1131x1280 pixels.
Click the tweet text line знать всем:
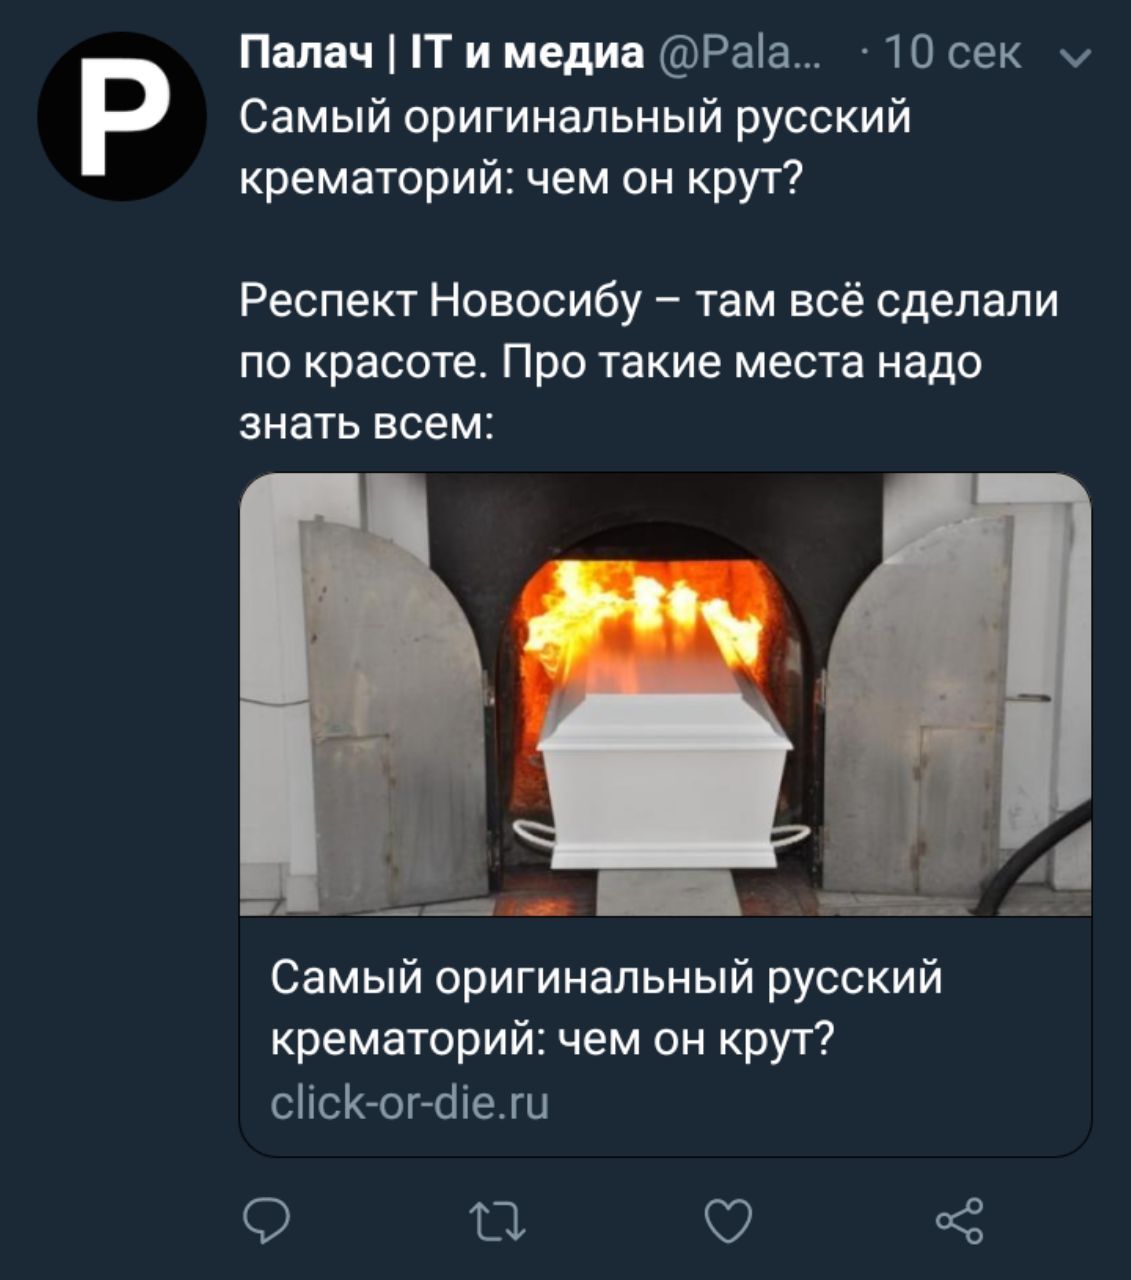(x=366, y=424)
